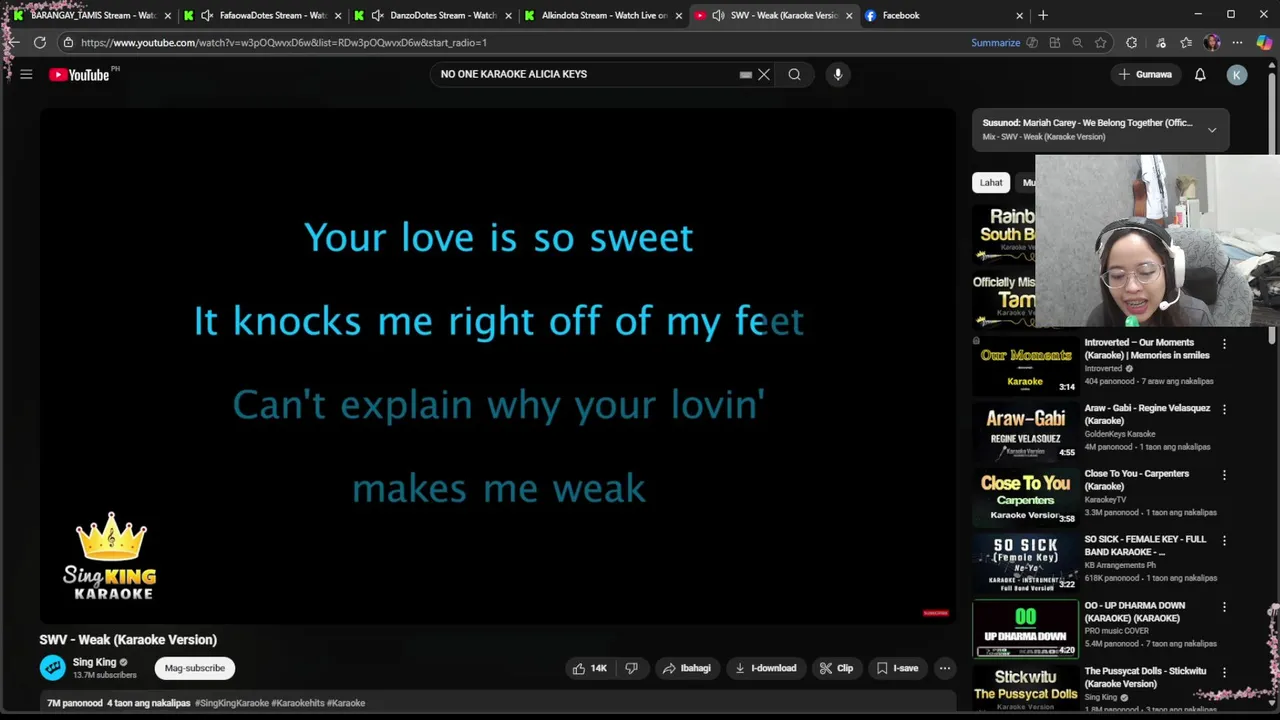
Task: Mute the SWV Weak tab speaker icon
Action: (718, 15)
